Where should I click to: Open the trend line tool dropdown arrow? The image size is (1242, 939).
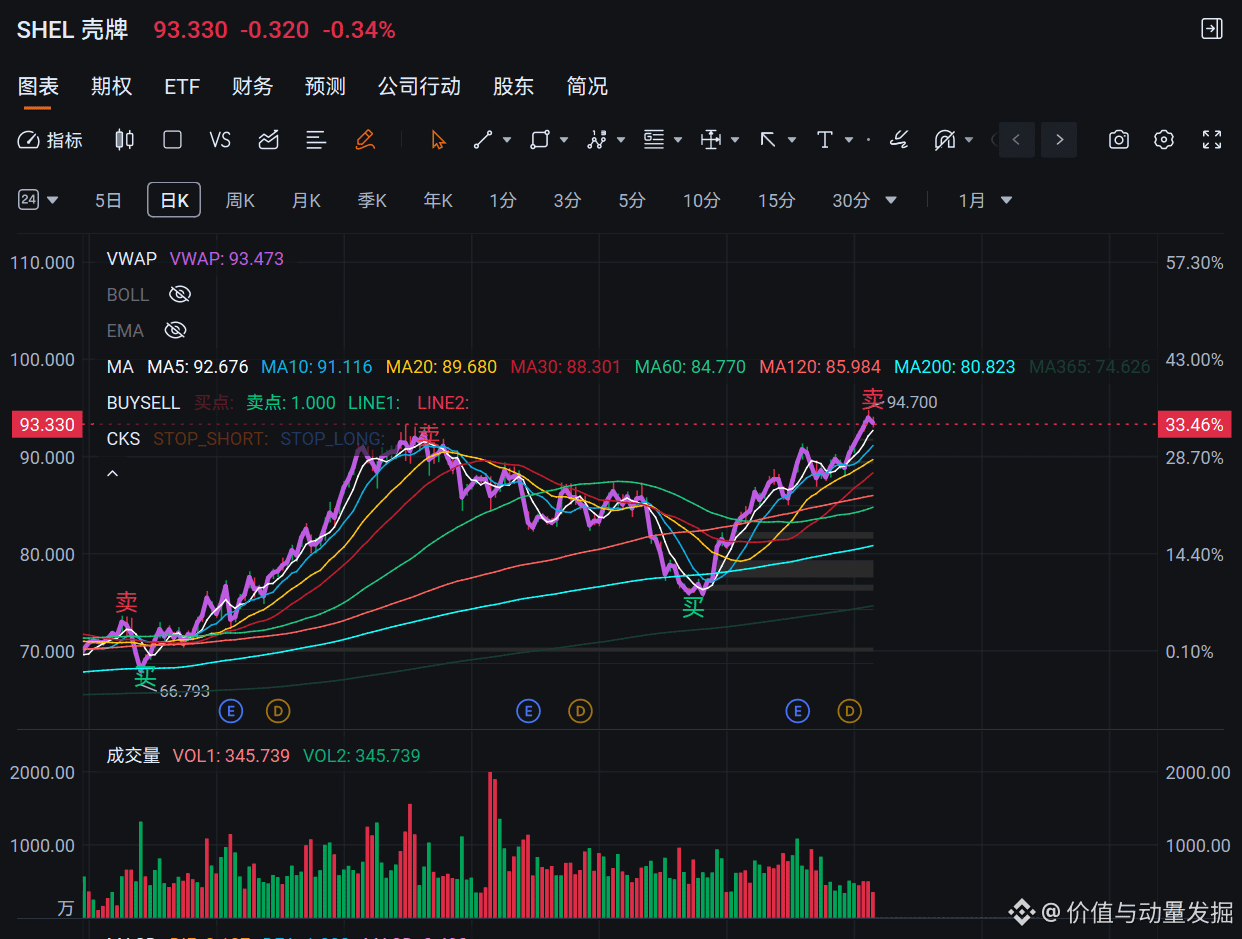click(507, 140)
